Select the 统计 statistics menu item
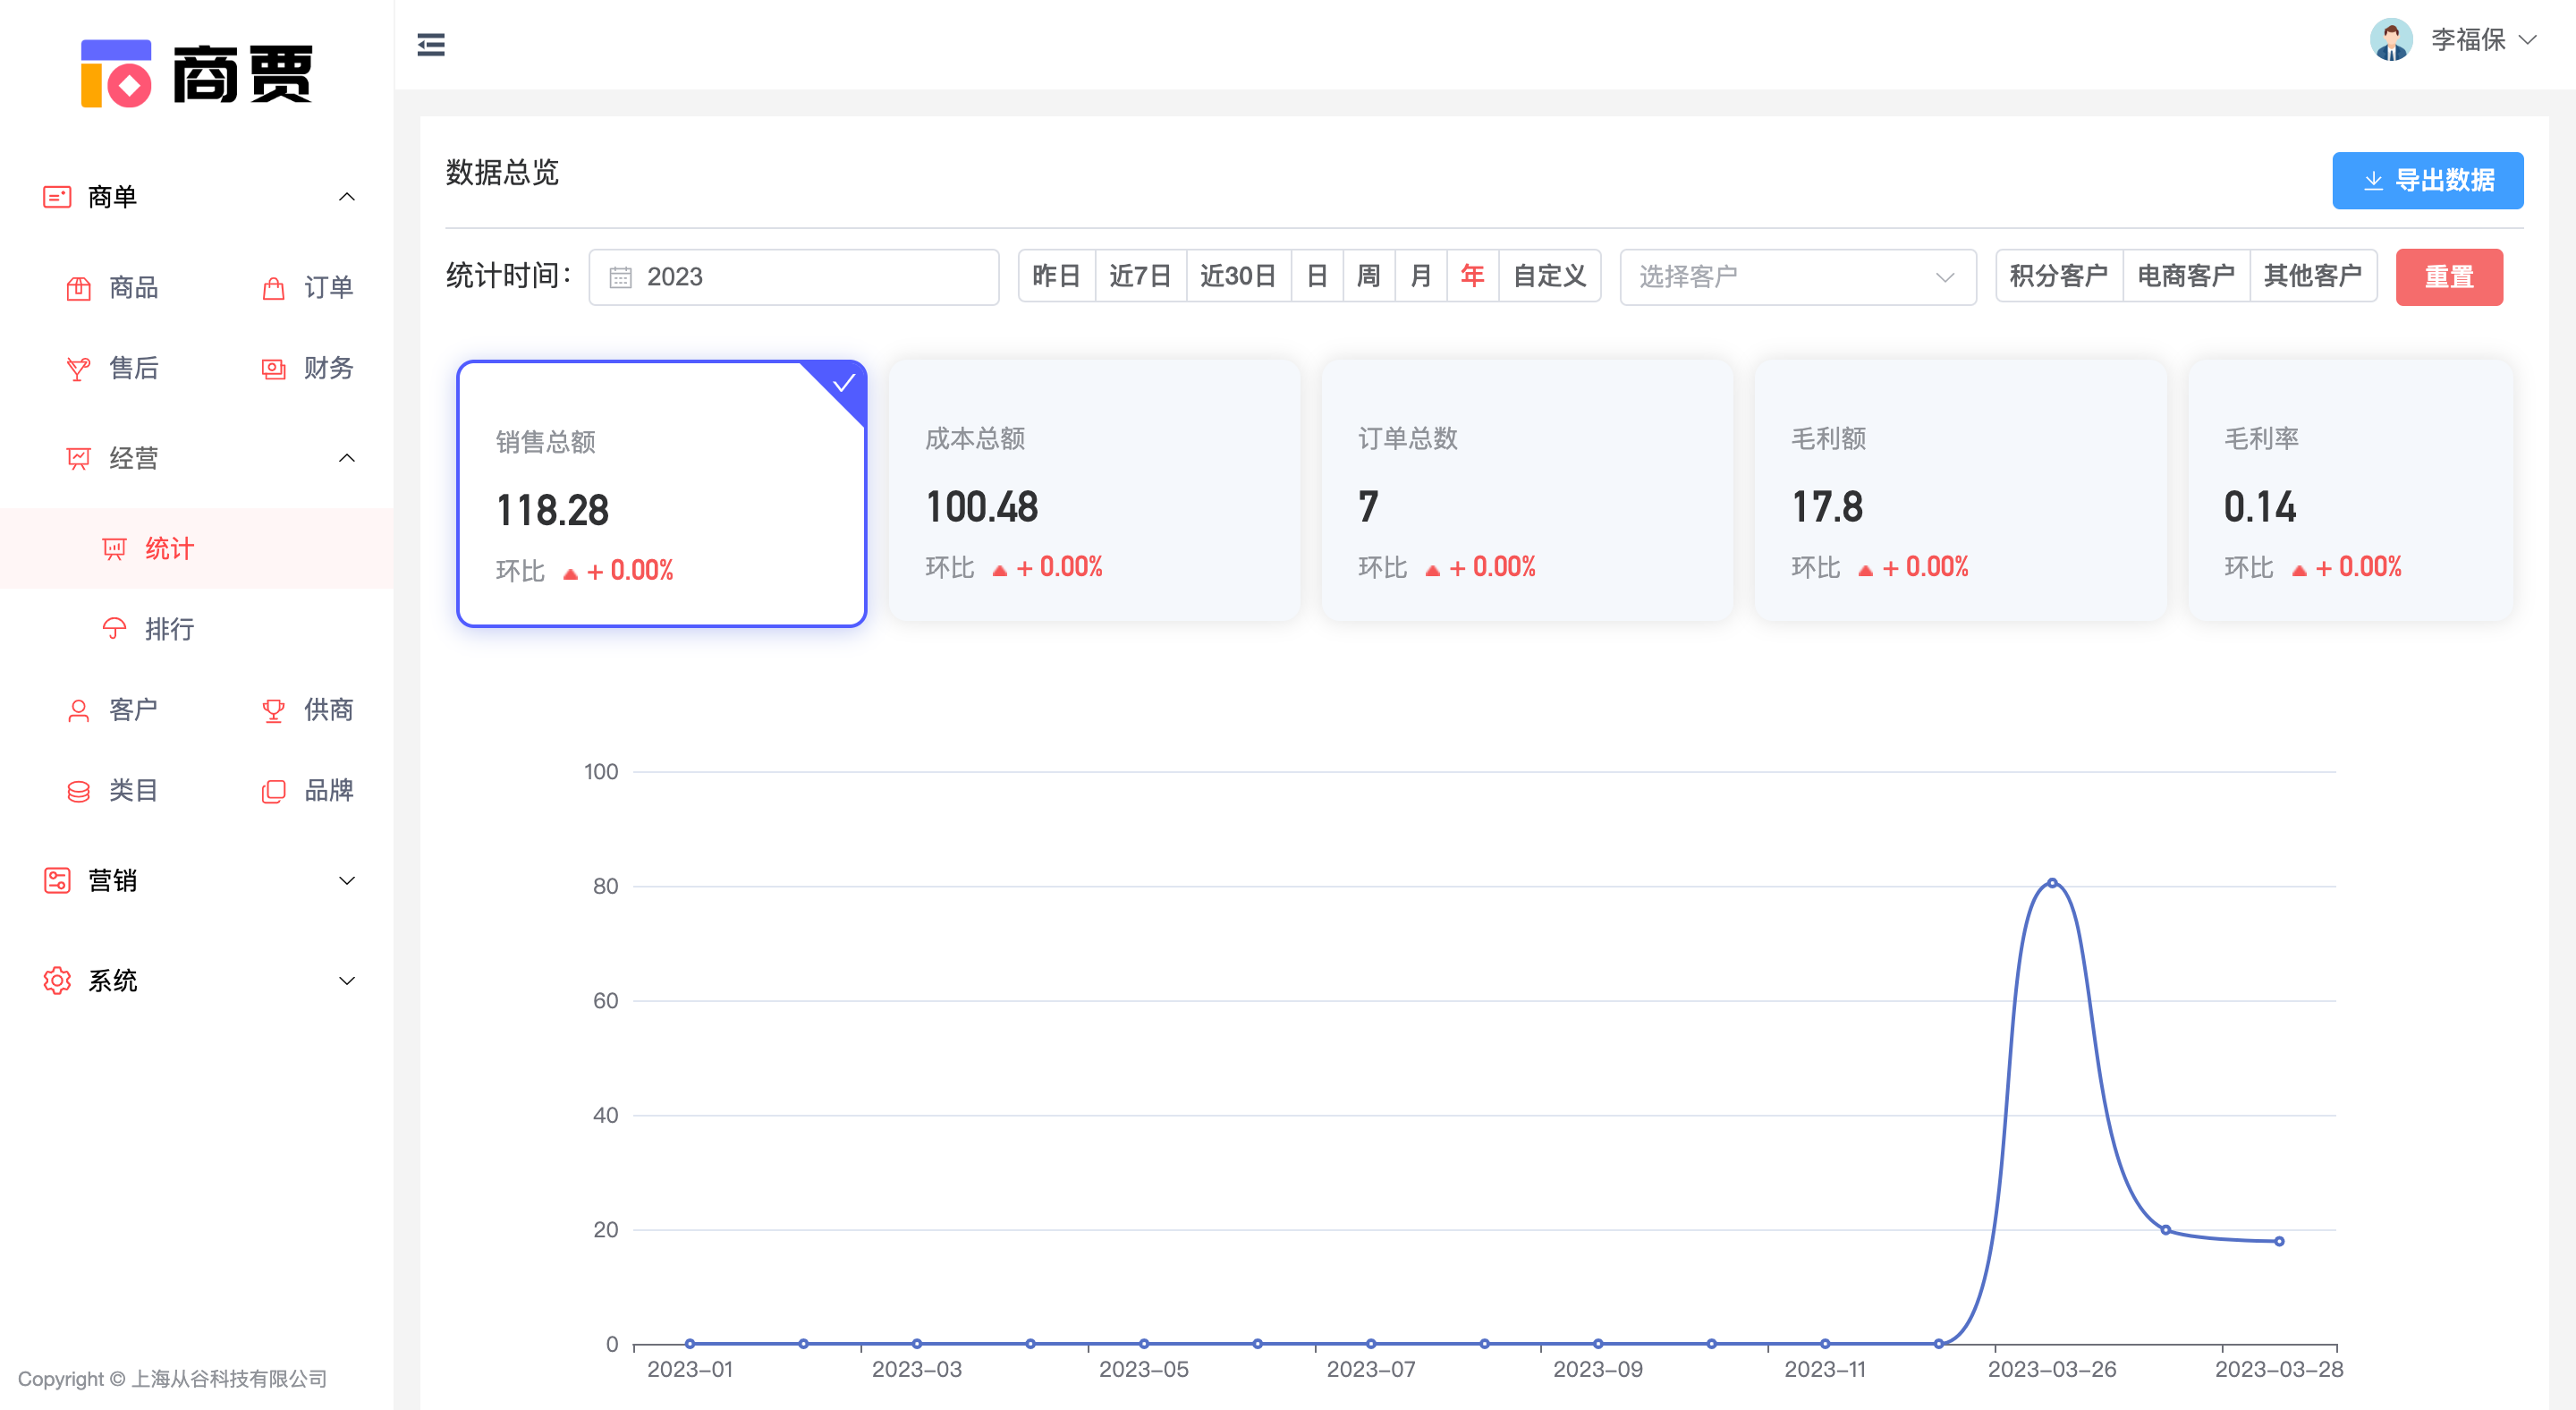2576x1410 pixels. [x=168, y=549]
